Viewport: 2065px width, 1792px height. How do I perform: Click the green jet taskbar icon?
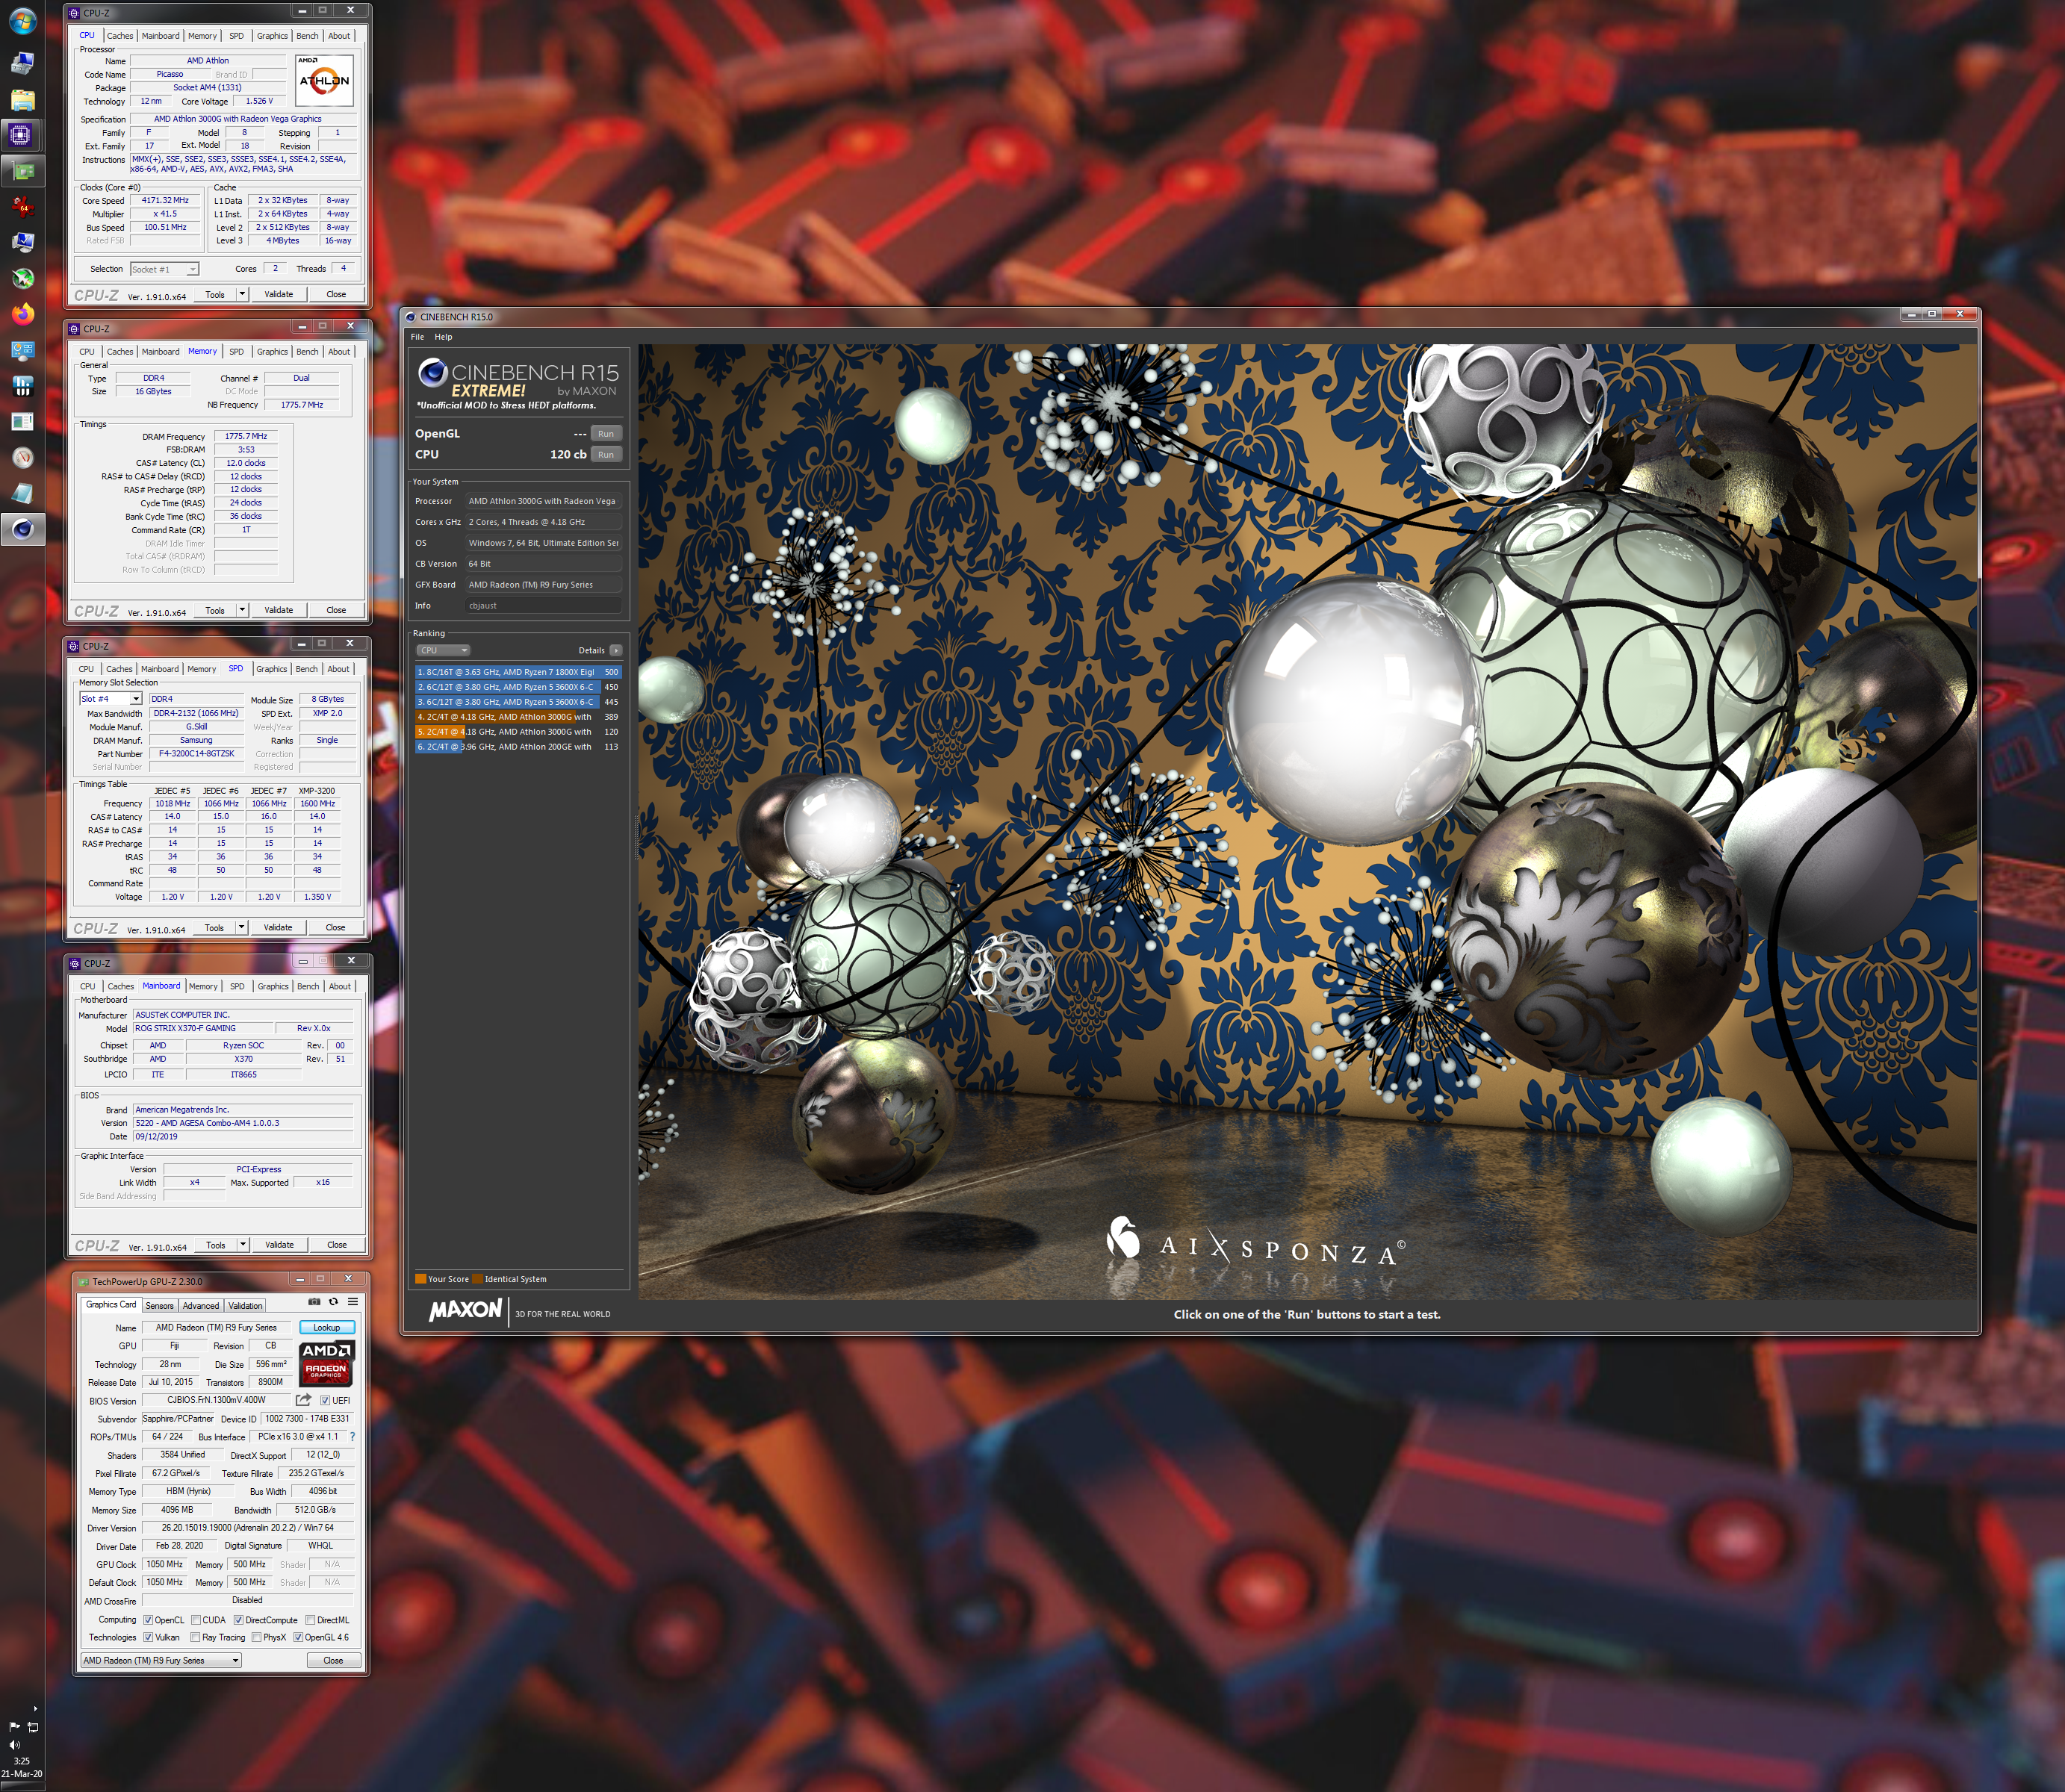point(22,278)
